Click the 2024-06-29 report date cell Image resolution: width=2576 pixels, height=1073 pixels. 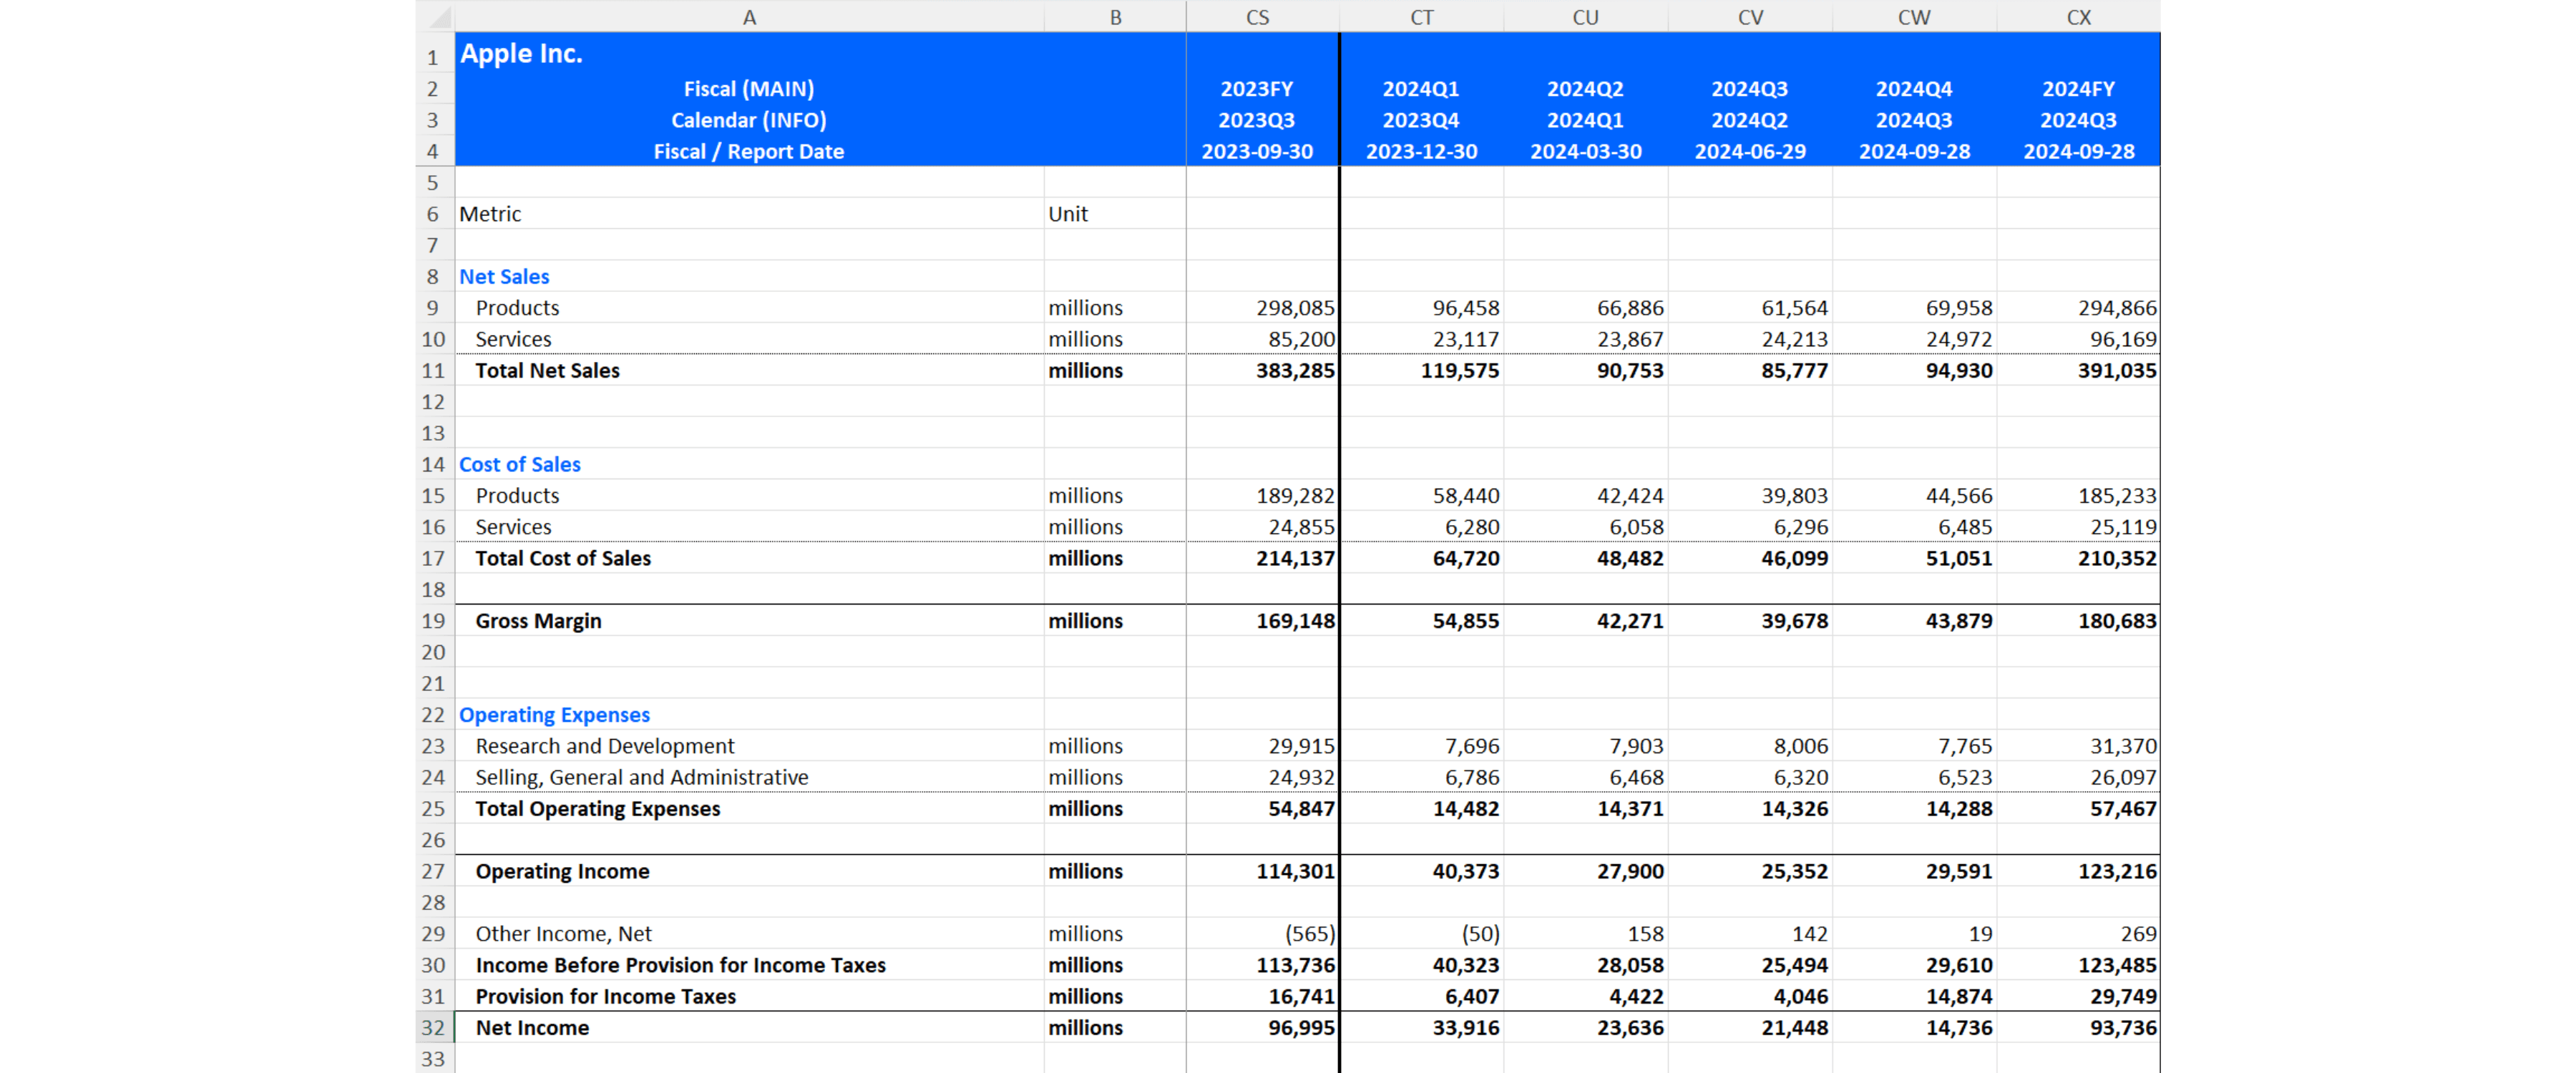[x=1749, y=151]
